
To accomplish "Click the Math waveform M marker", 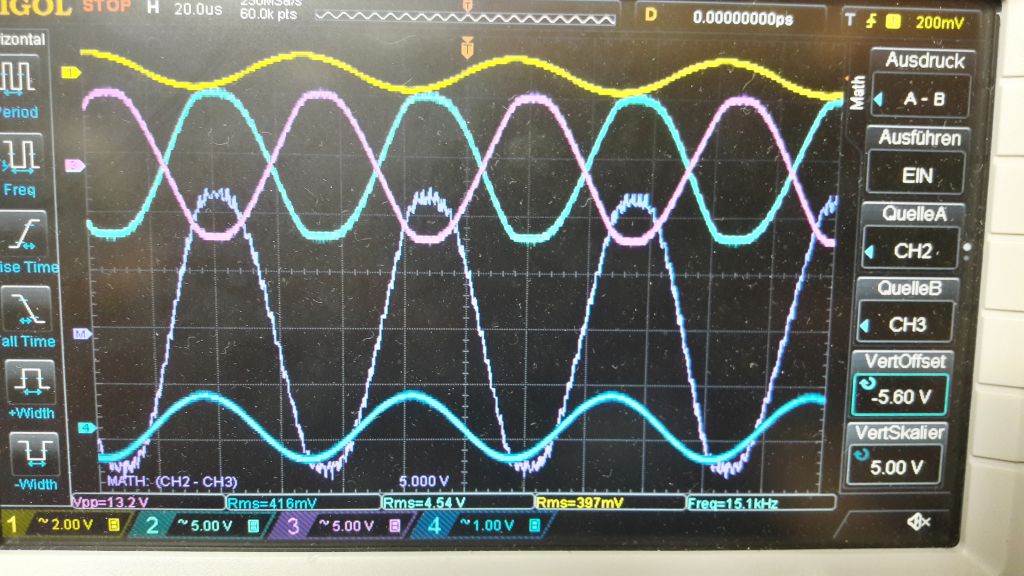I will (x=82, y=334).
